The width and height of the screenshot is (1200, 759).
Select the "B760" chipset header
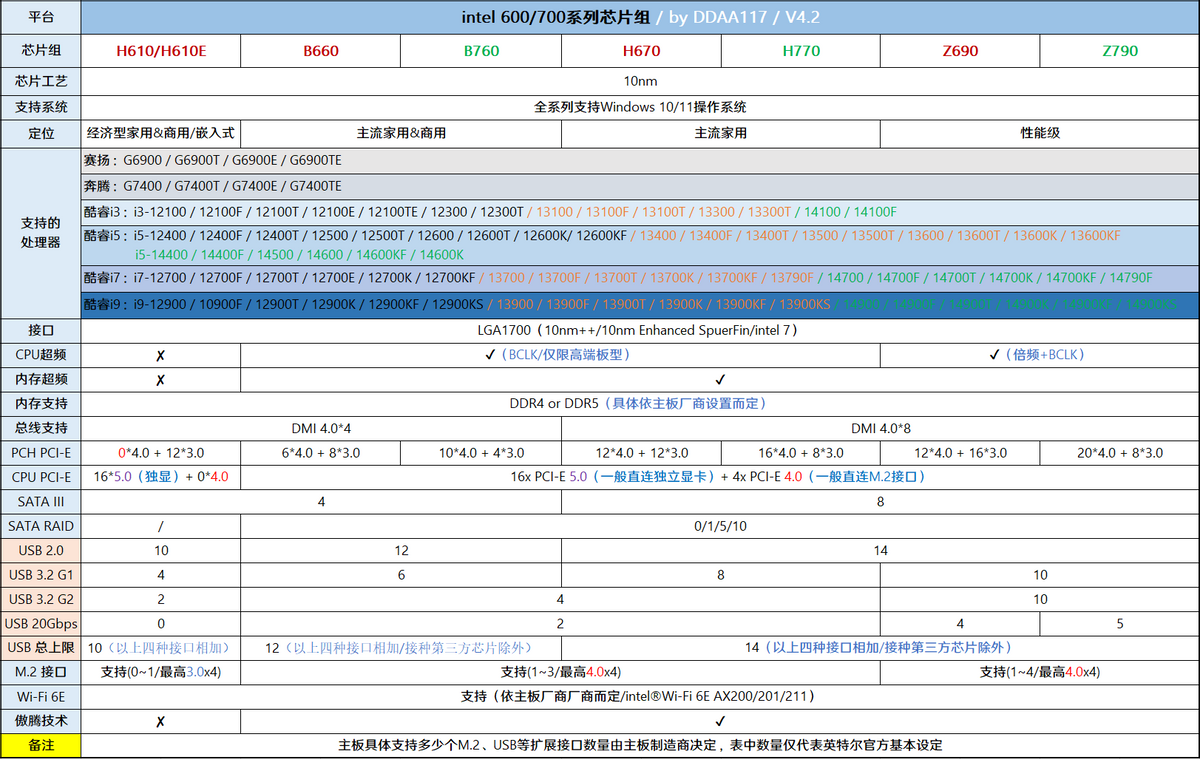[x=481, y=50]
